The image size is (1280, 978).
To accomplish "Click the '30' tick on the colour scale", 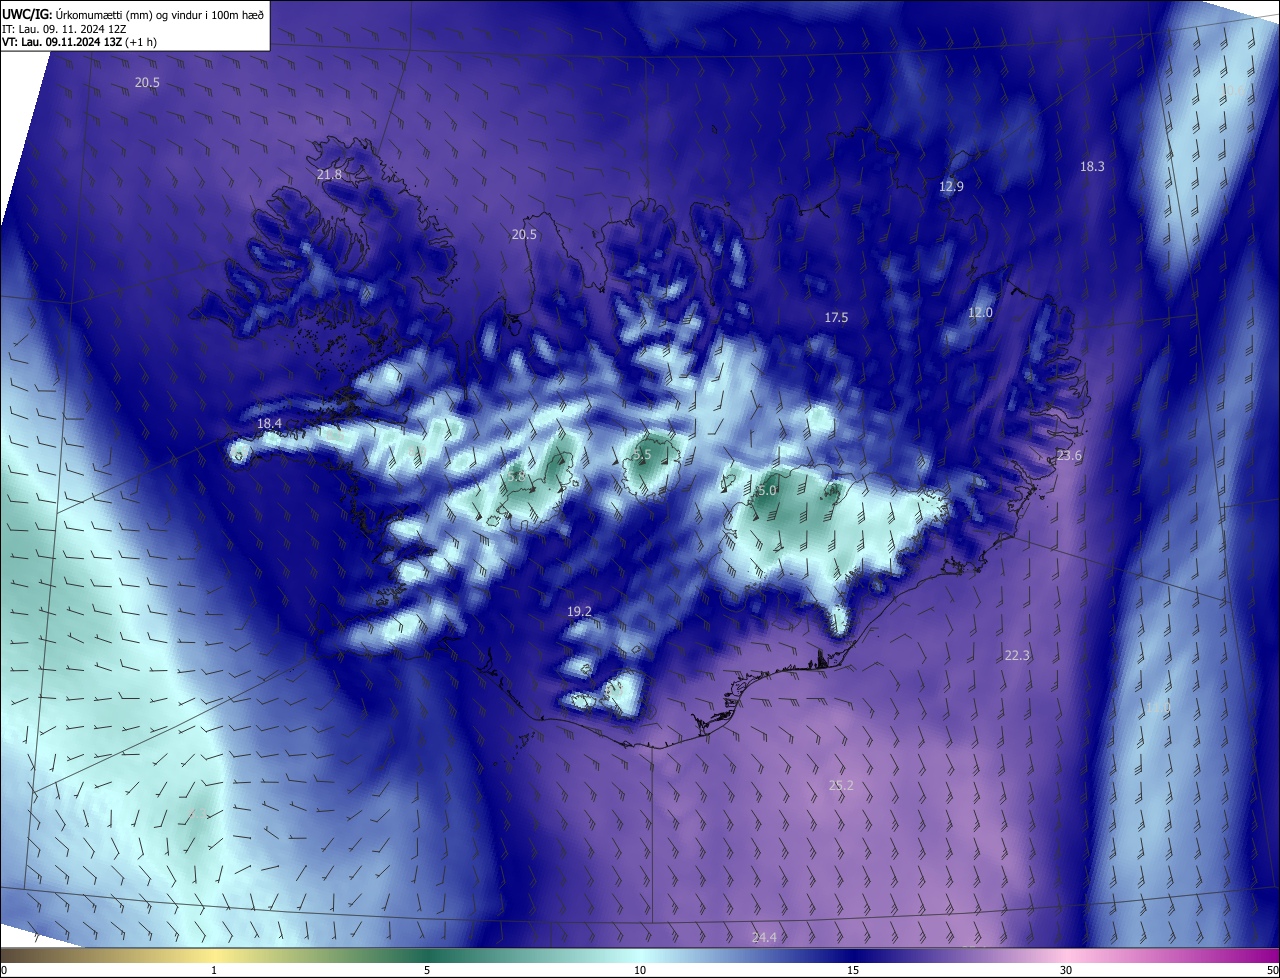I will pyautogui.click(x=1066, y=971).
